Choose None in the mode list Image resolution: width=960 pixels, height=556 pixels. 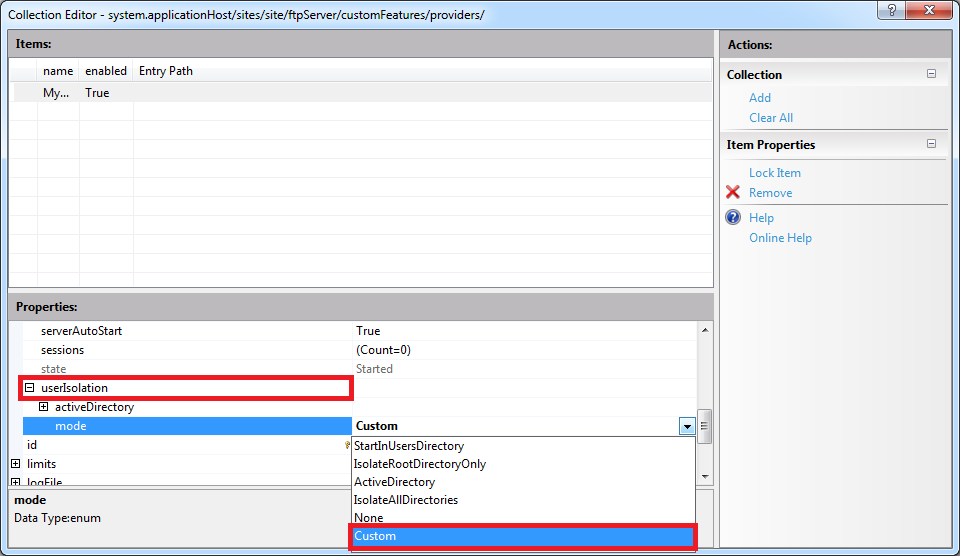[x=369, y=518]
